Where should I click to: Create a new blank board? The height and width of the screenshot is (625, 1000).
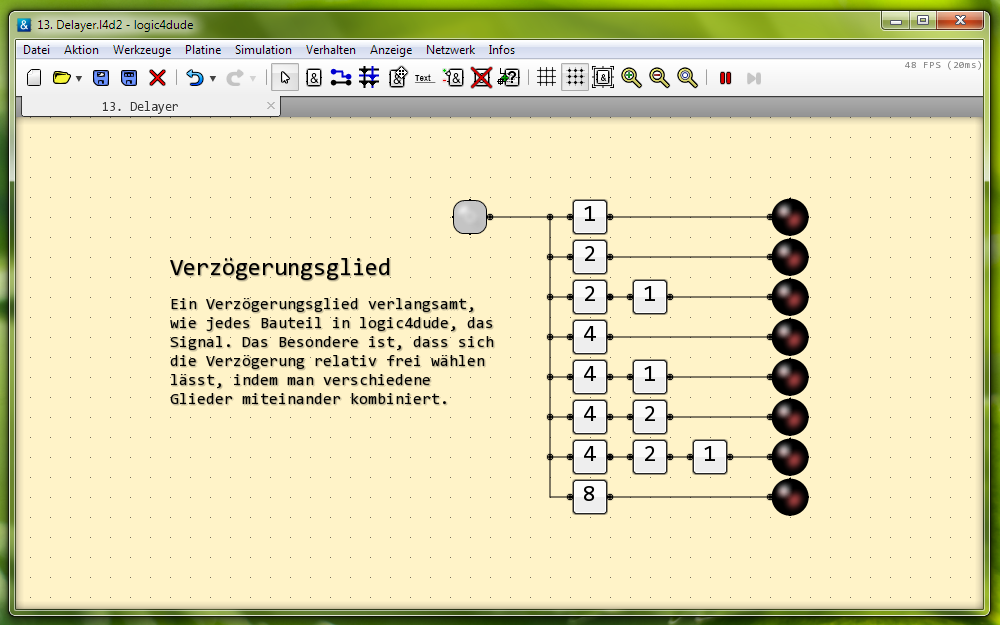(x=34, y=78)
